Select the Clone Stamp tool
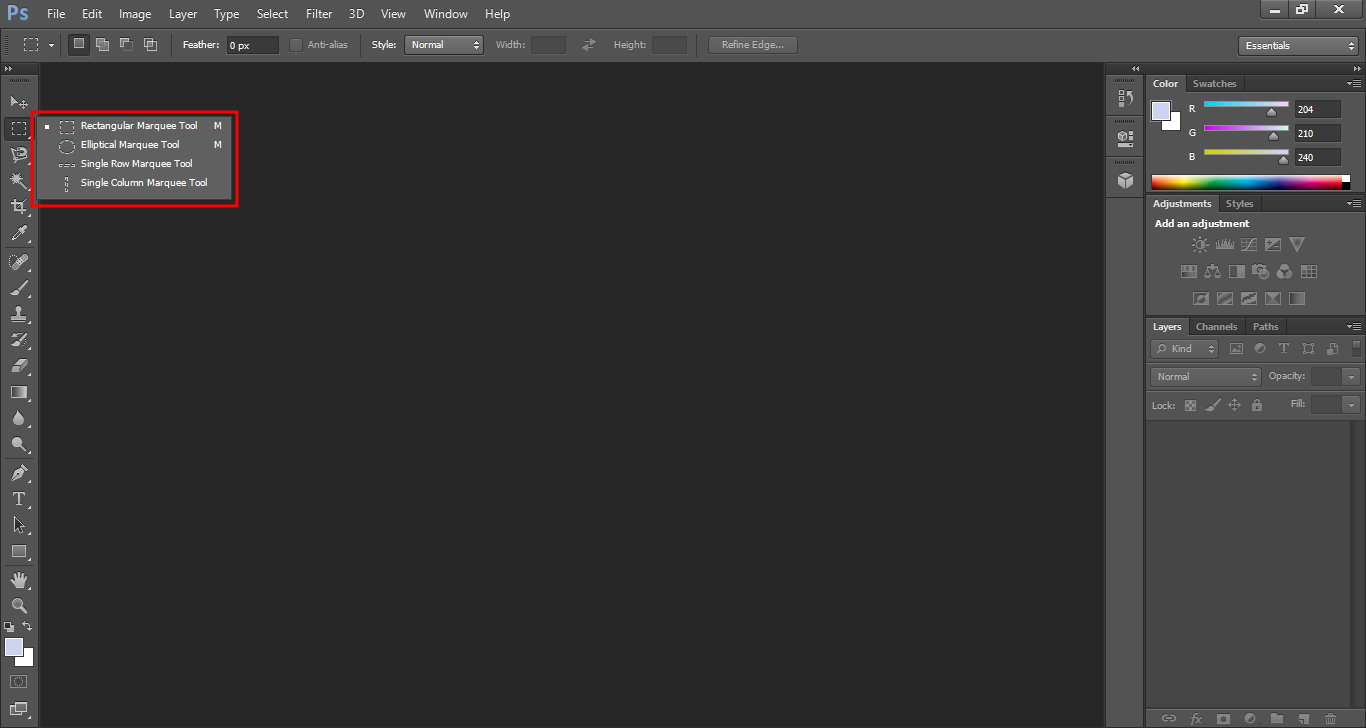 coord(19,314)
